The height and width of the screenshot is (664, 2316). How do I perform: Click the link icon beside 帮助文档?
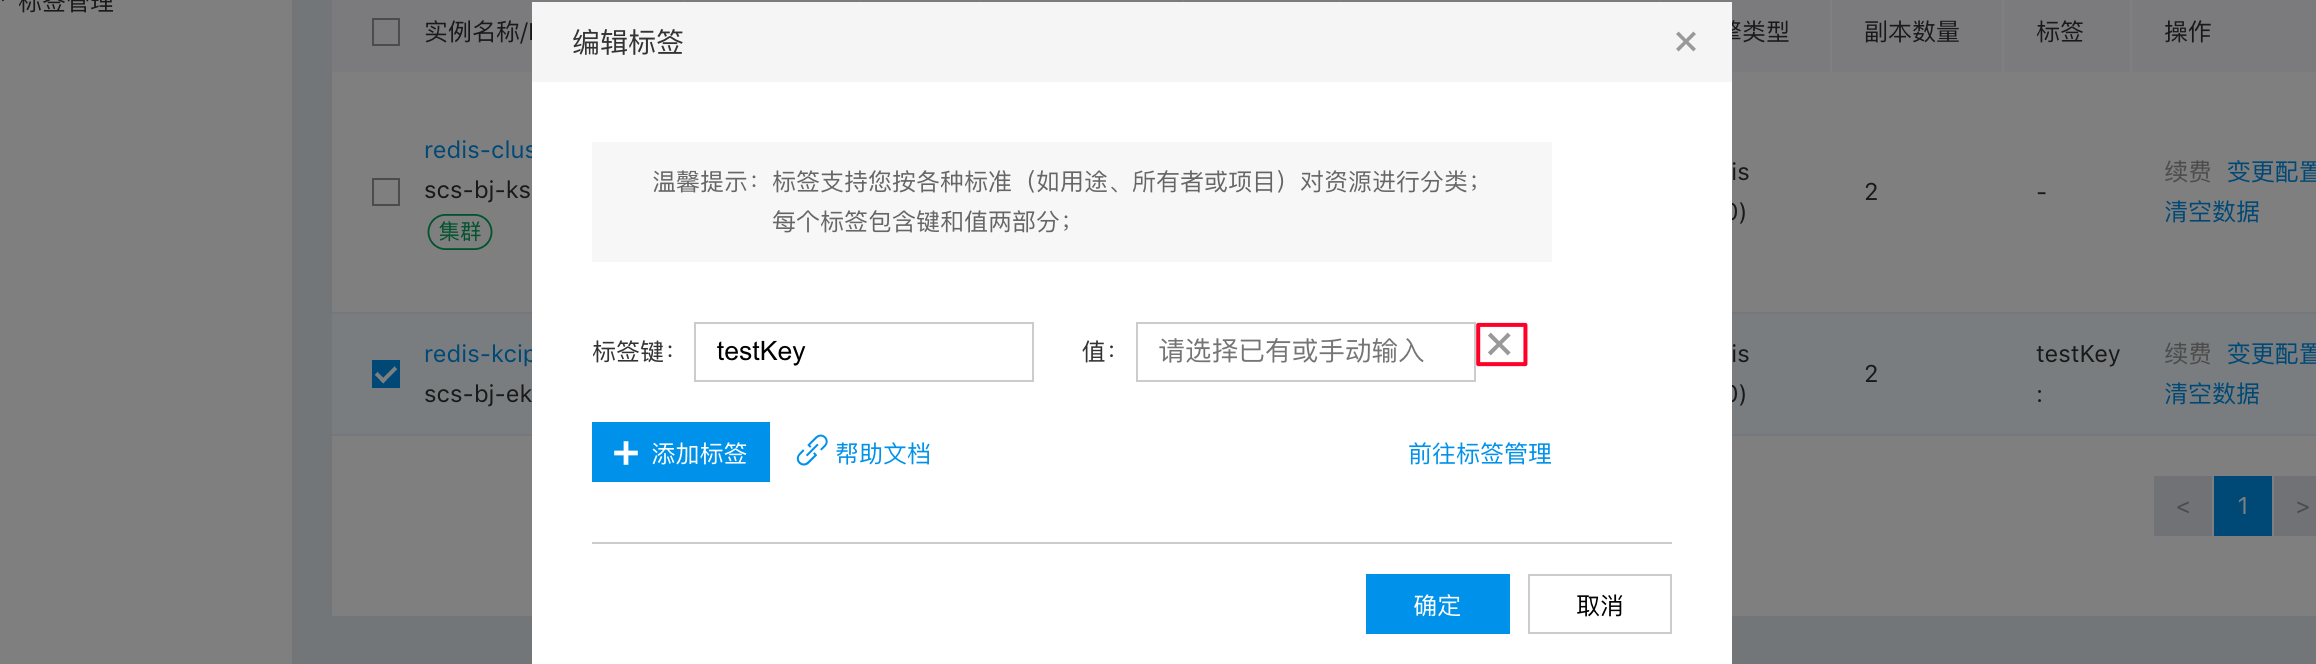(x=811, y=451)
